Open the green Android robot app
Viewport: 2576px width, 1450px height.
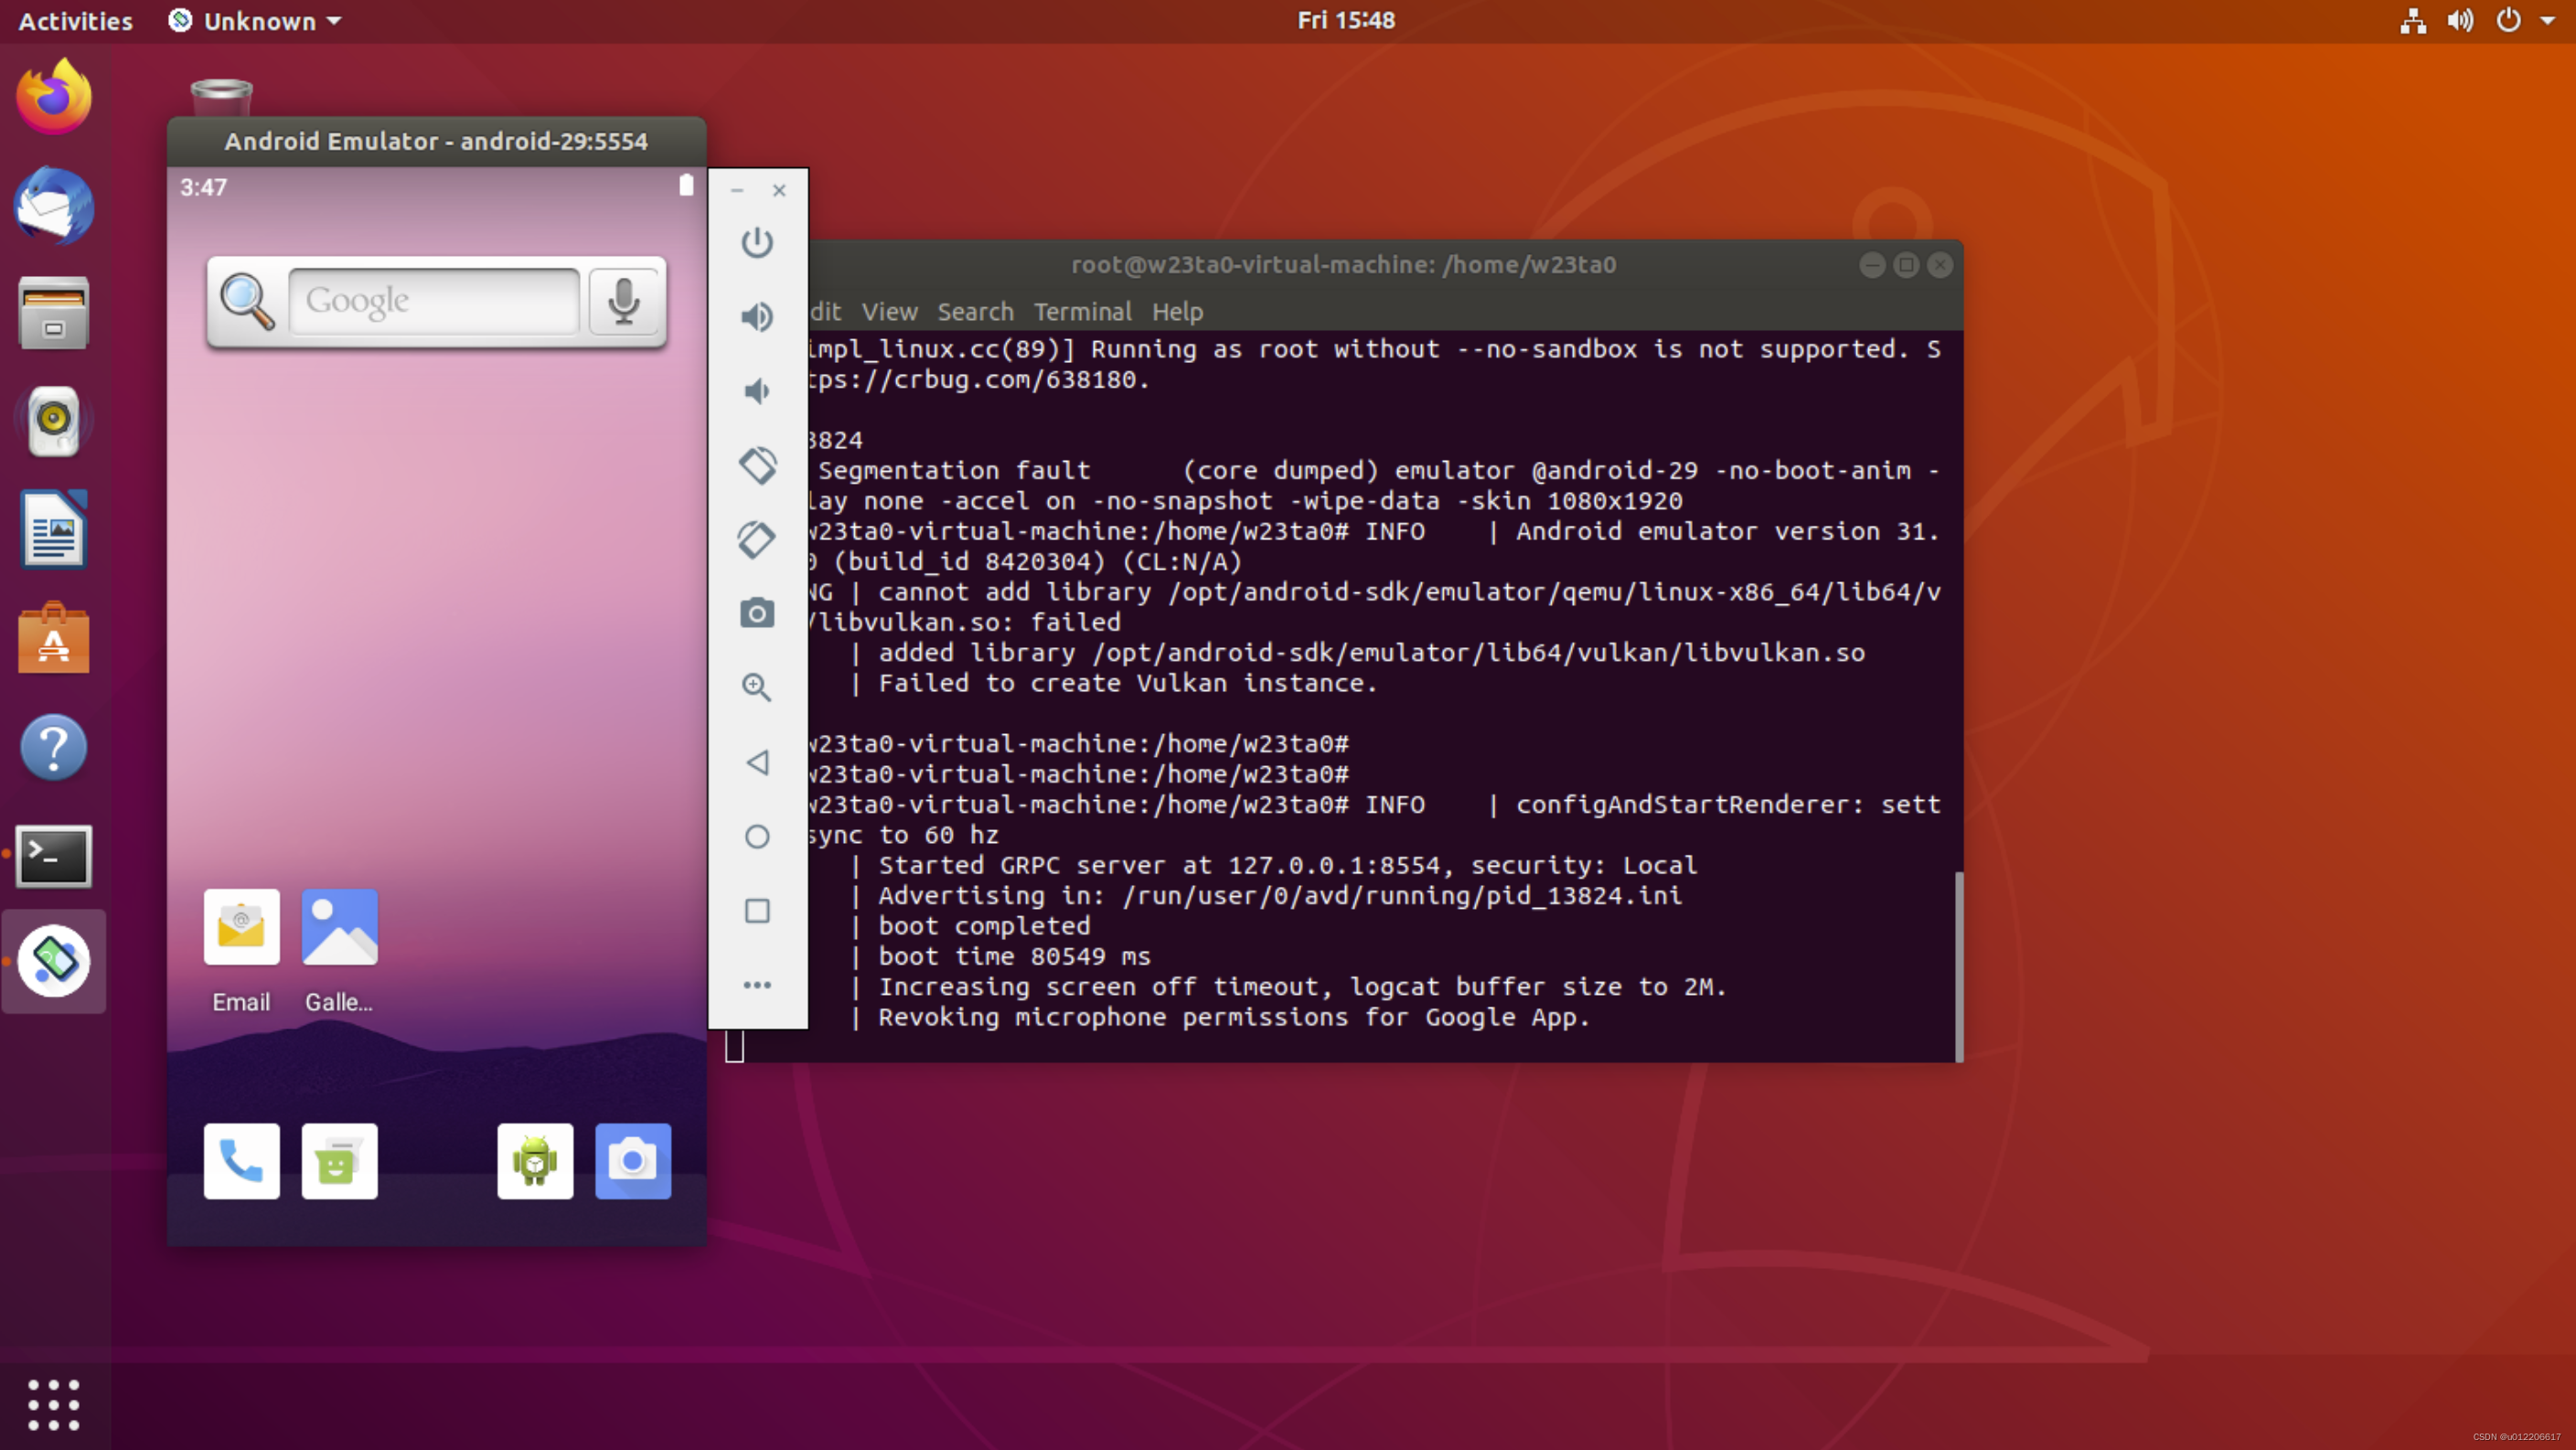coord(535,1161)
